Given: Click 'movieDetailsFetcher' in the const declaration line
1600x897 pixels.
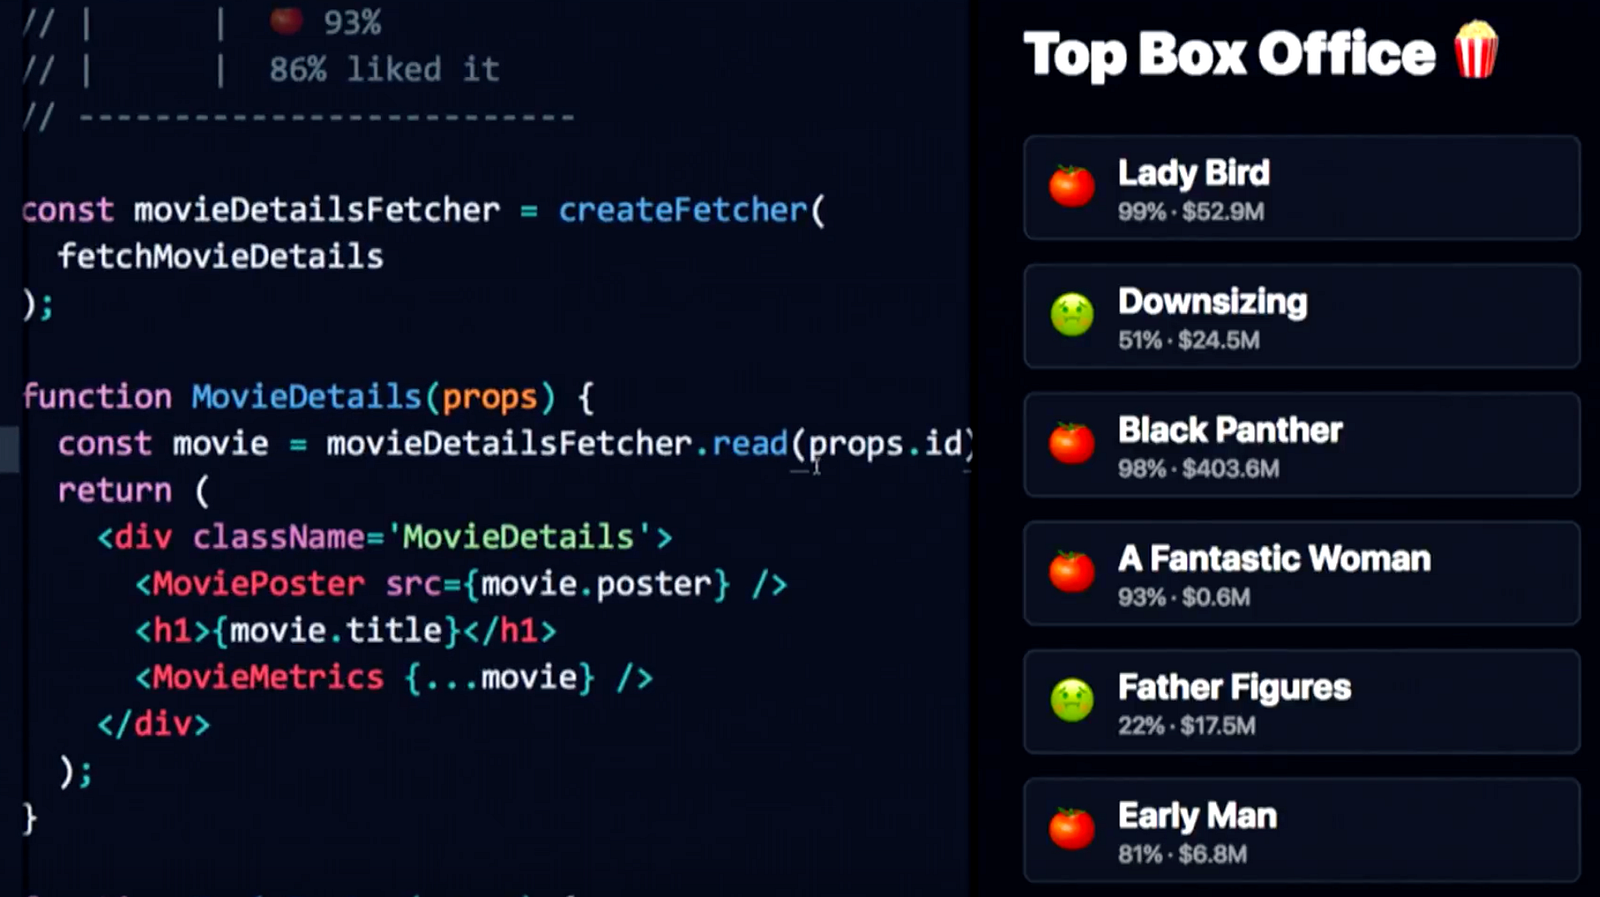Looking at the screenshot, I should tap(317, 210).
